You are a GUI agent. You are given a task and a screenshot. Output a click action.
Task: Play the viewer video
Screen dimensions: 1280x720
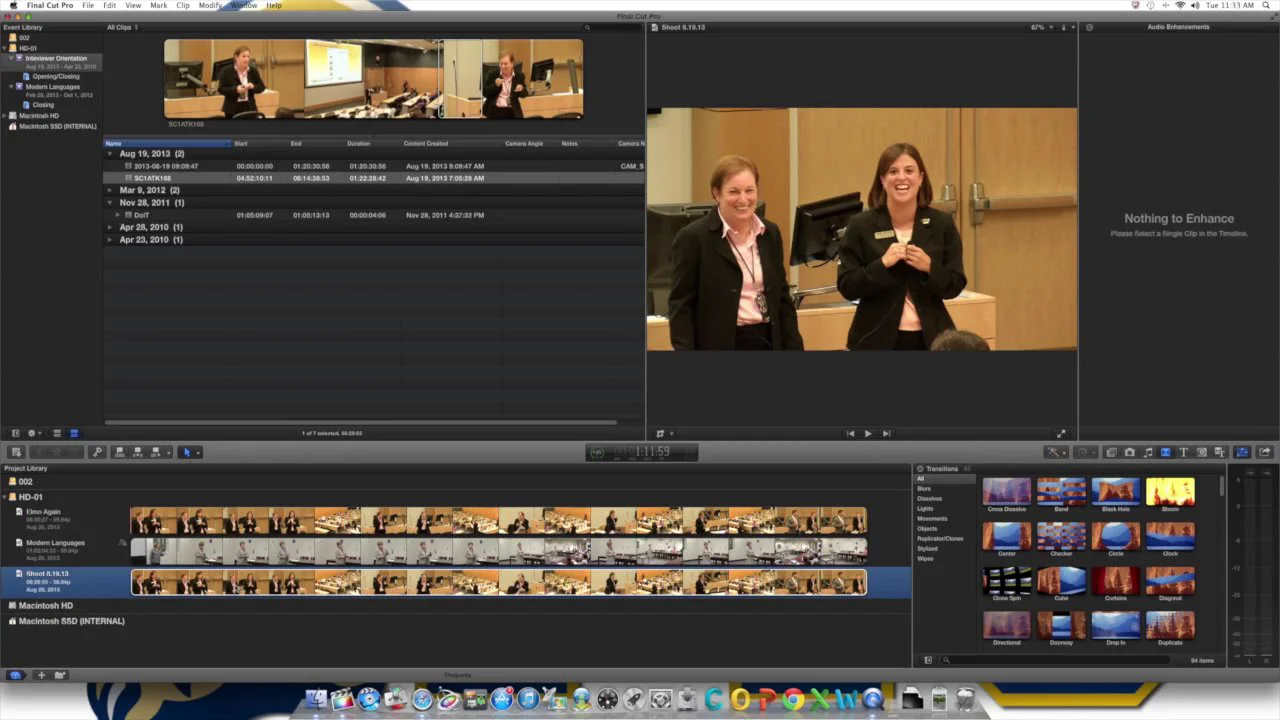point(868,434)
